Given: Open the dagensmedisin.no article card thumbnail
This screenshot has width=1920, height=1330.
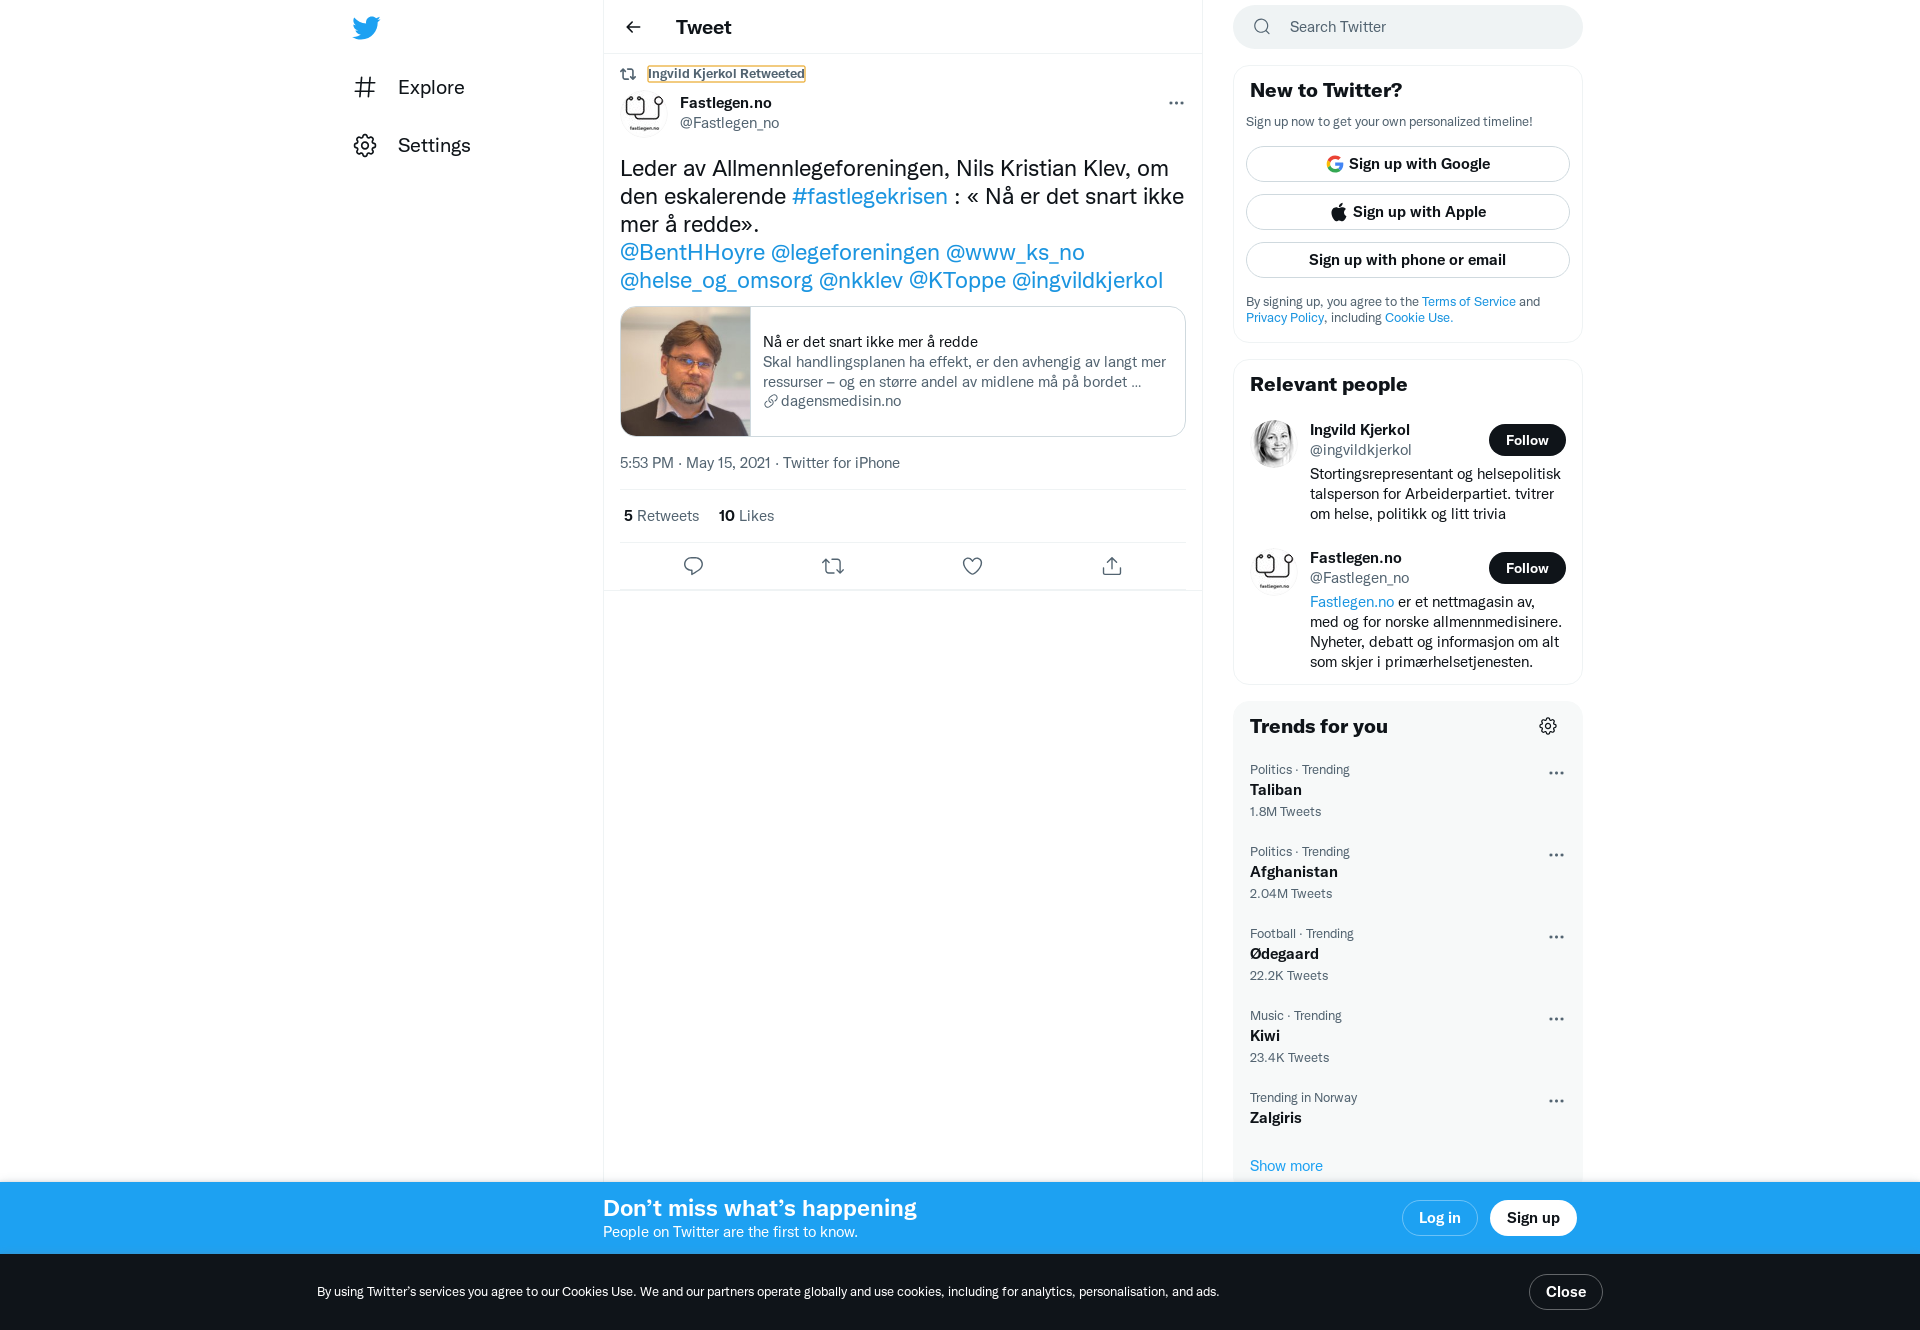Looking at the screenshot, I should pyautogui.click(x=685, y=371).
